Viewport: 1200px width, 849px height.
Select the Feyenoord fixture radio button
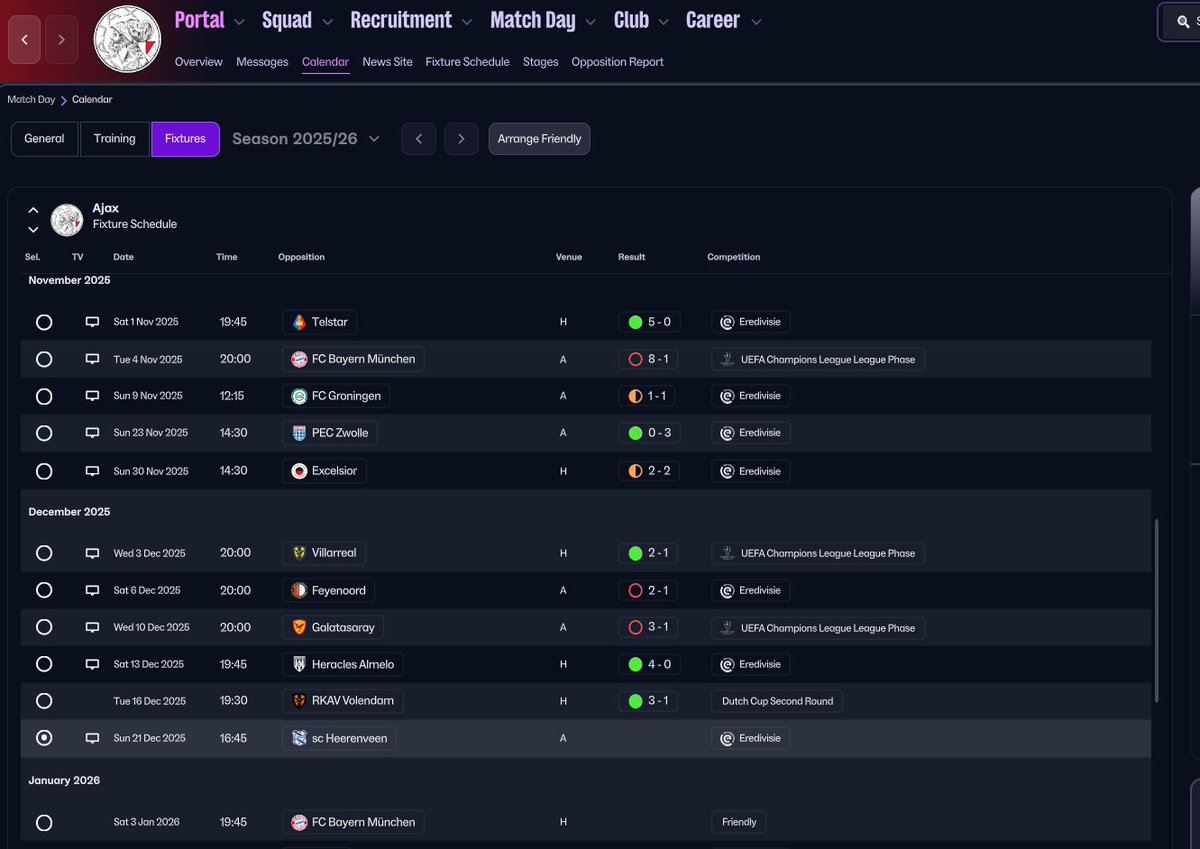click(44, 591)
